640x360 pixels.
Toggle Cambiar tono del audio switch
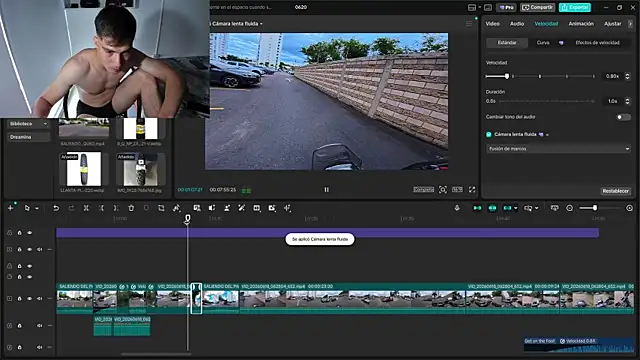pos(623,117)
